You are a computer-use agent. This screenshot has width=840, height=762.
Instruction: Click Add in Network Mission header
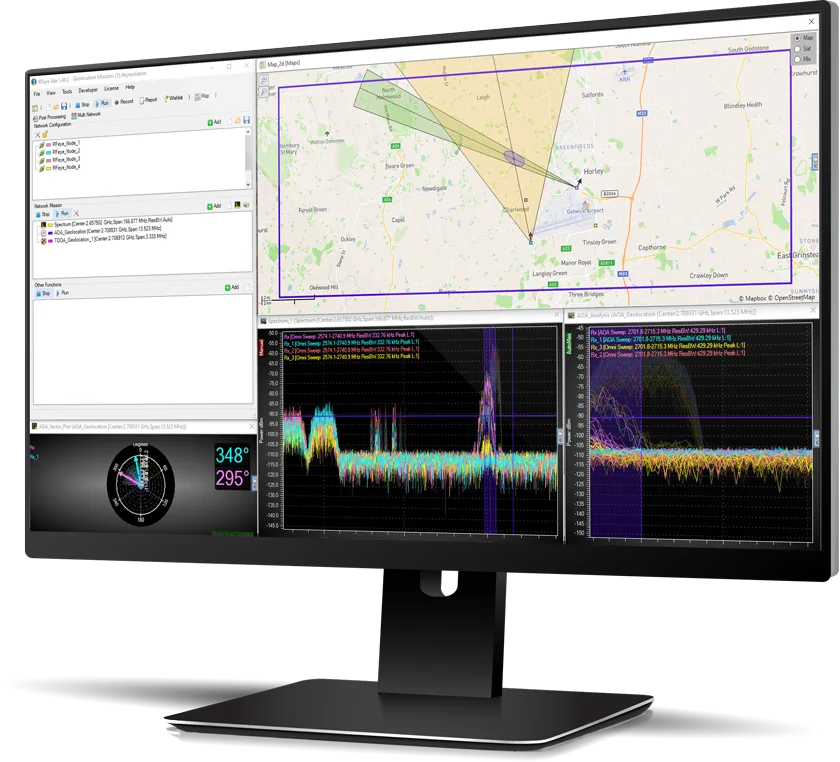click(x=214, y=206)
